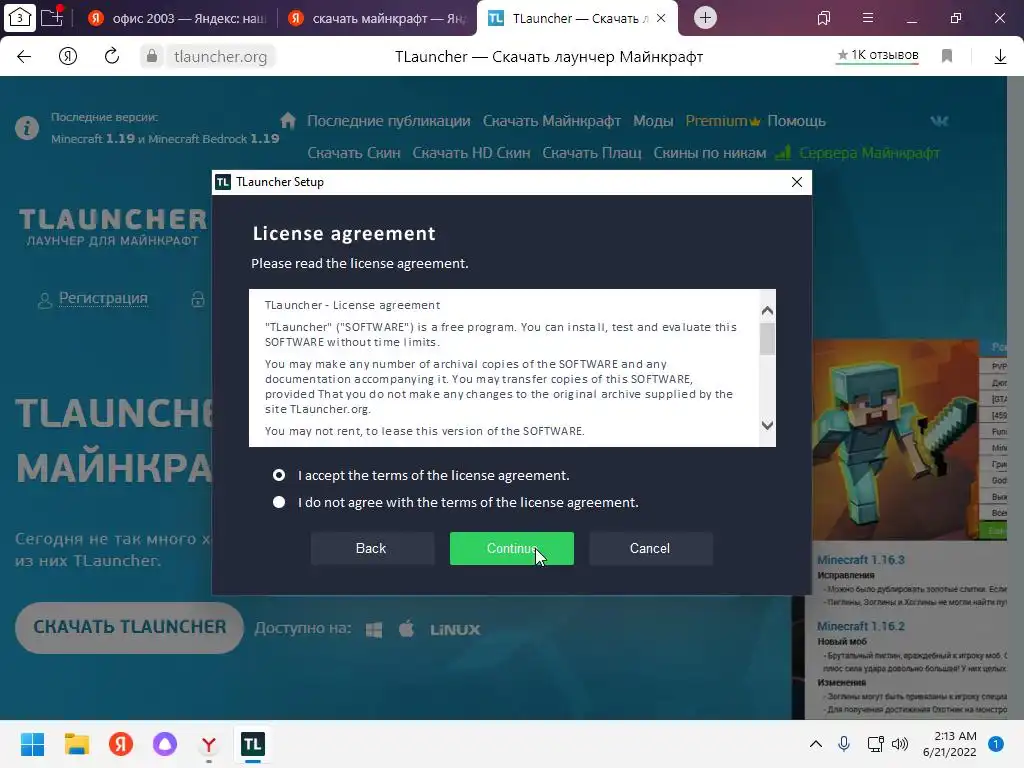The image size is (1024, 768).
Task: Click the Apple platform icon
Action: (406, 629)
